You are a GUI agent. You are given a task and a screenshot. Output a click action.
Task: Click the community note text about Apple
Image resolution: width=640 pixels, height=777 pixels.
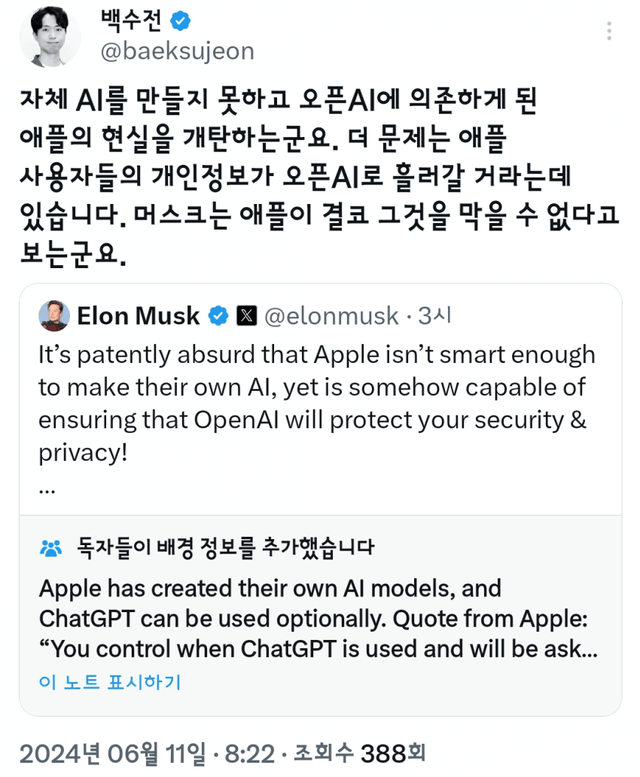318,617
